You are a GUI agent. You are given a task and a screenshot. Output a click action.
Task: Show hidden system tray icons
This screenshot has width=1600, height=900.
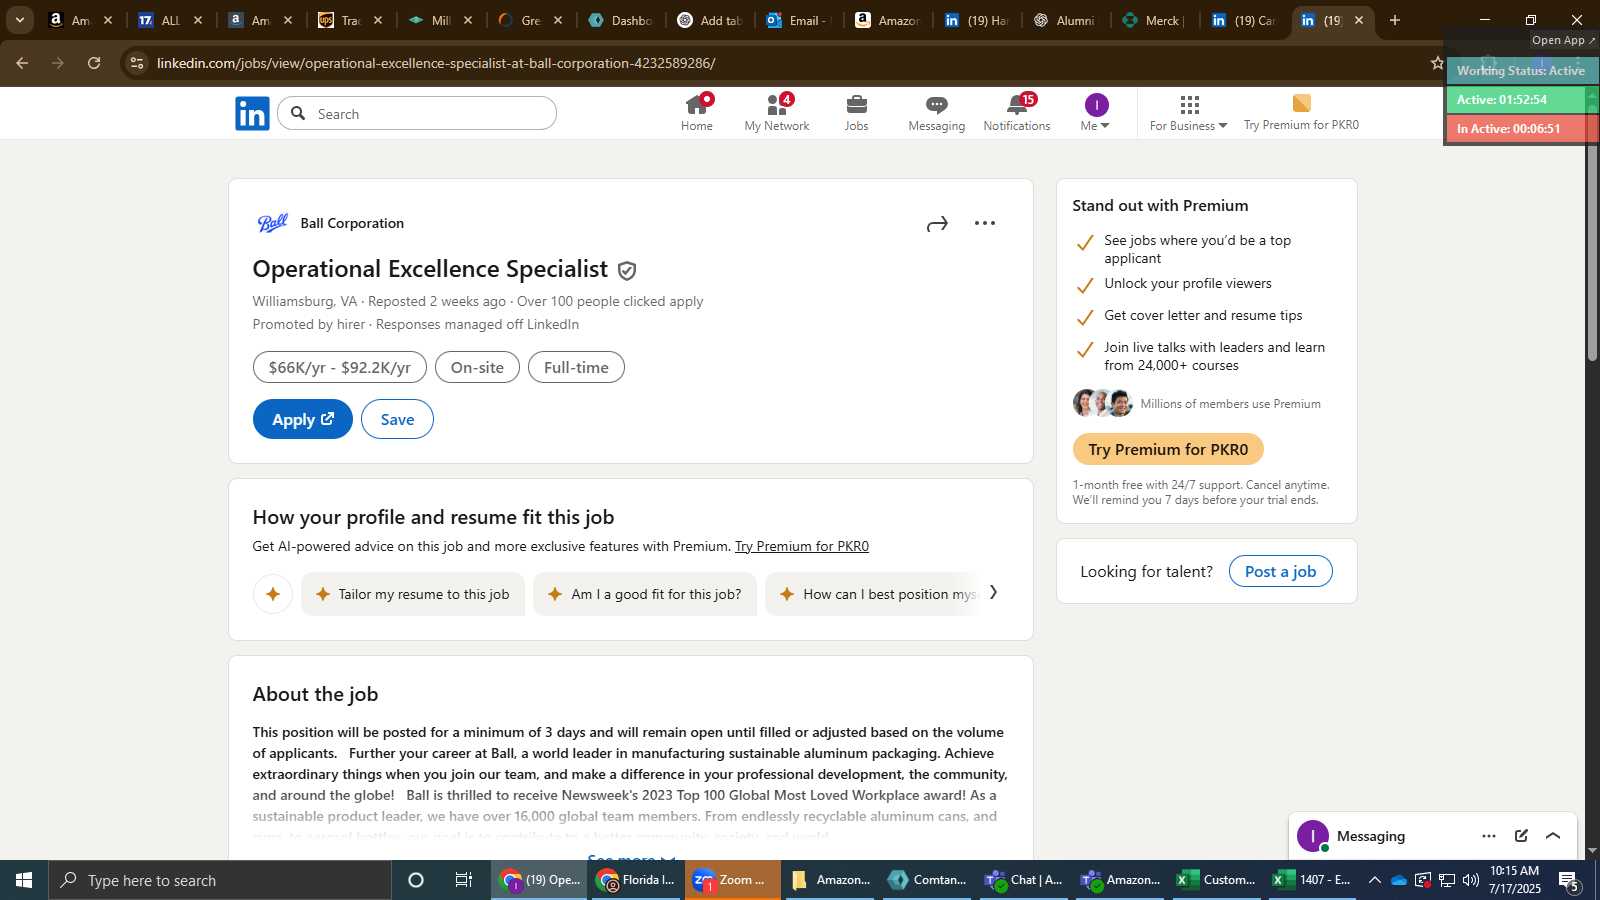[1374, 880]
